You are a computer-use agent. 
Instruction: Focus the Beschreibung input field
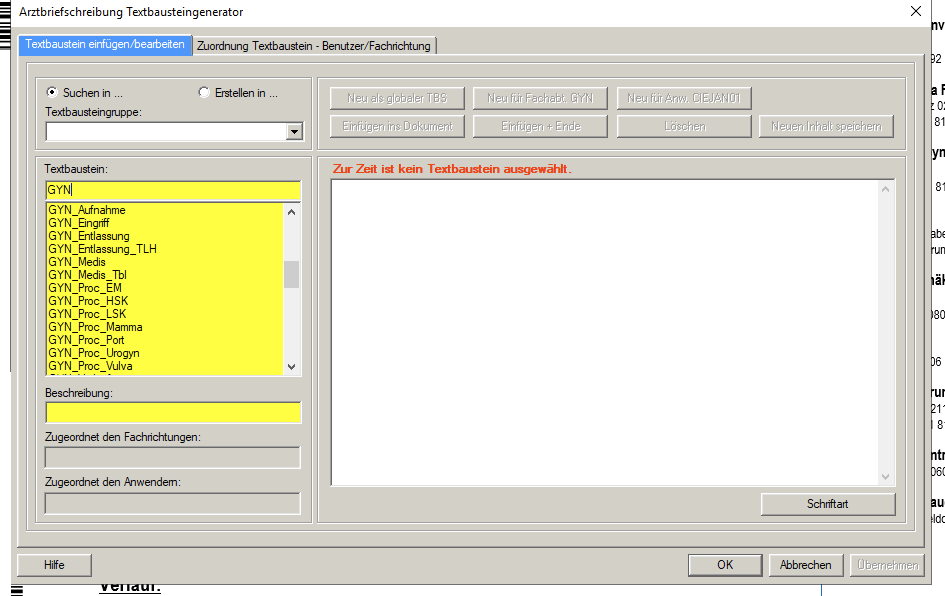(x=172, y=413)
